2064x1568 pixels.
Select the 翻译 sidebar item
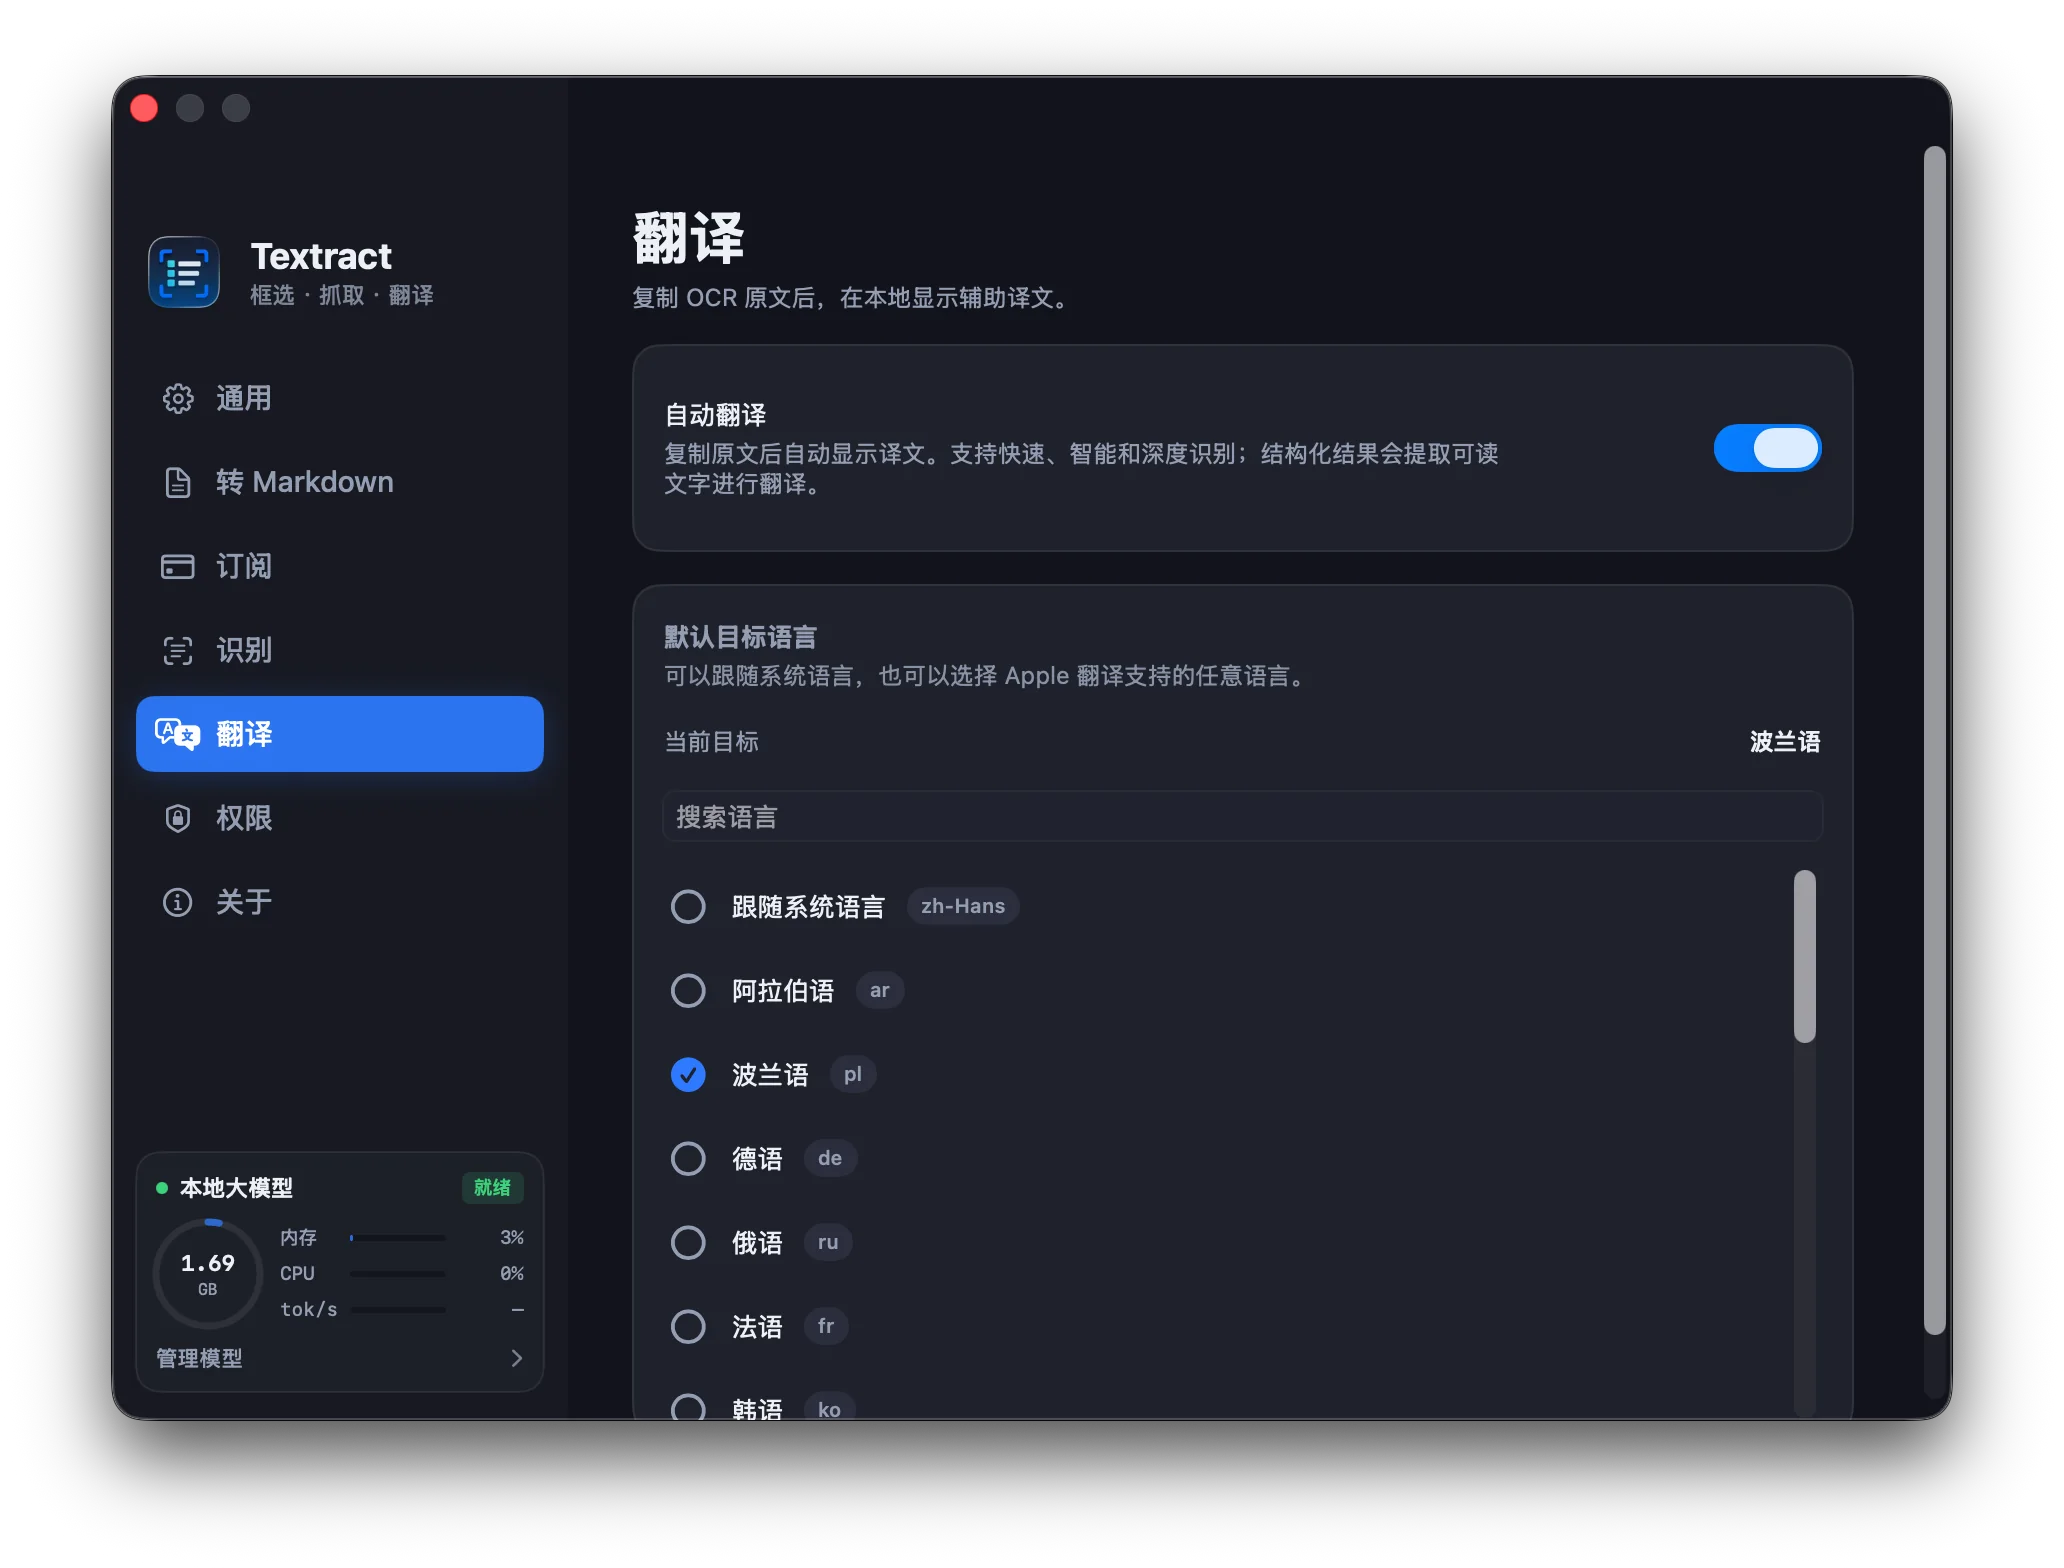click(340, 734)
